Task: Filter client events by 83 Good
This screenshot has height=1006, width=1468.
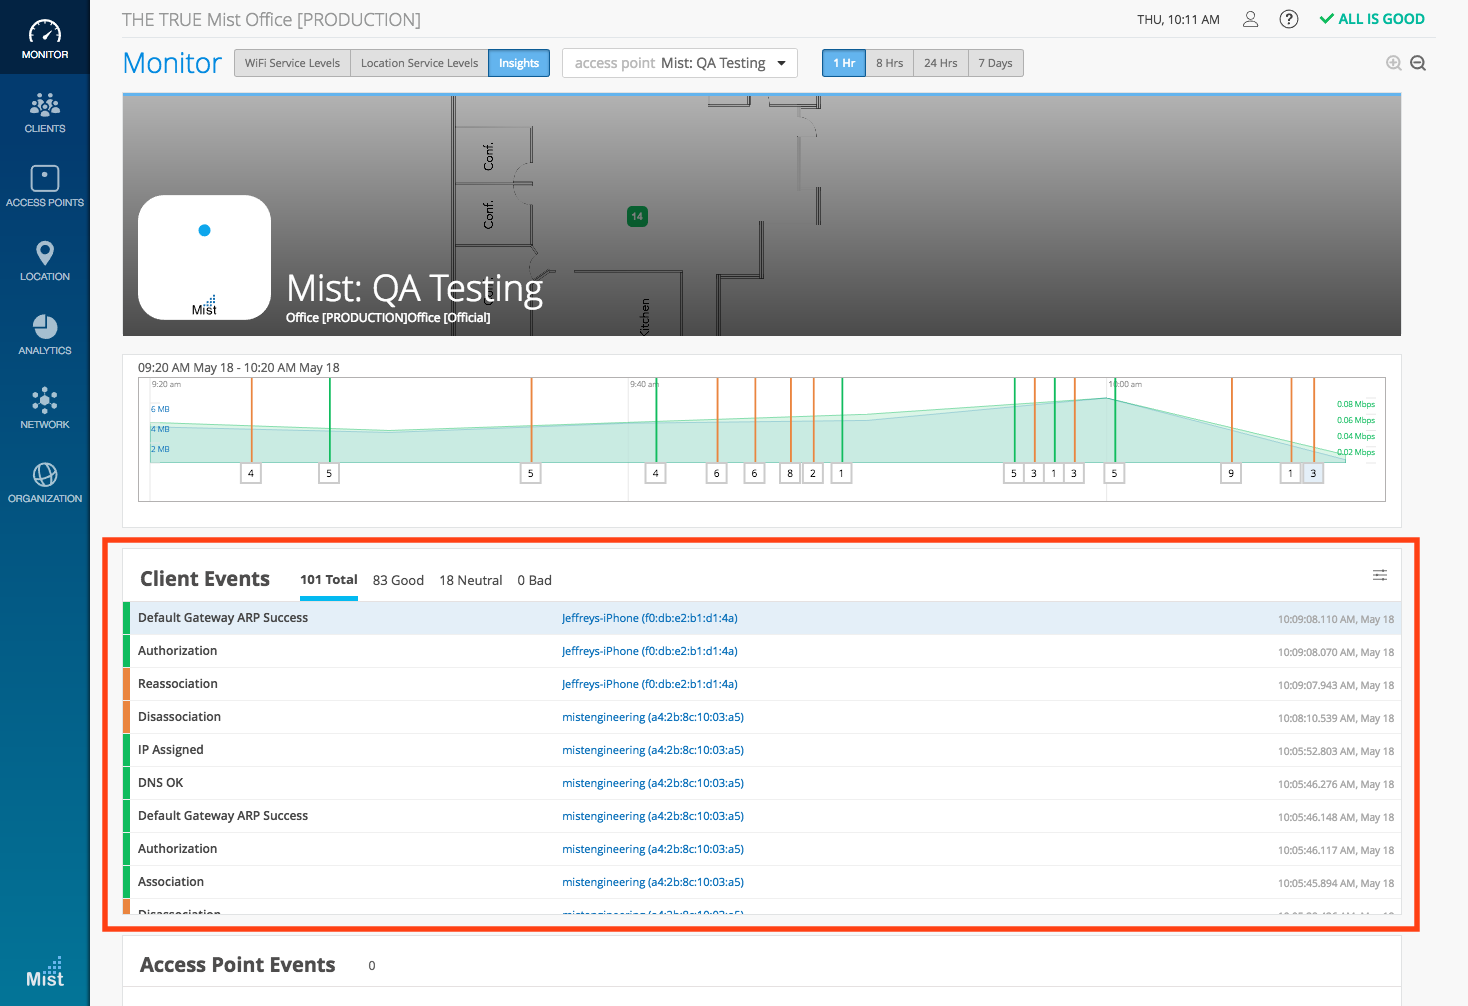Action: coord(398,581)
